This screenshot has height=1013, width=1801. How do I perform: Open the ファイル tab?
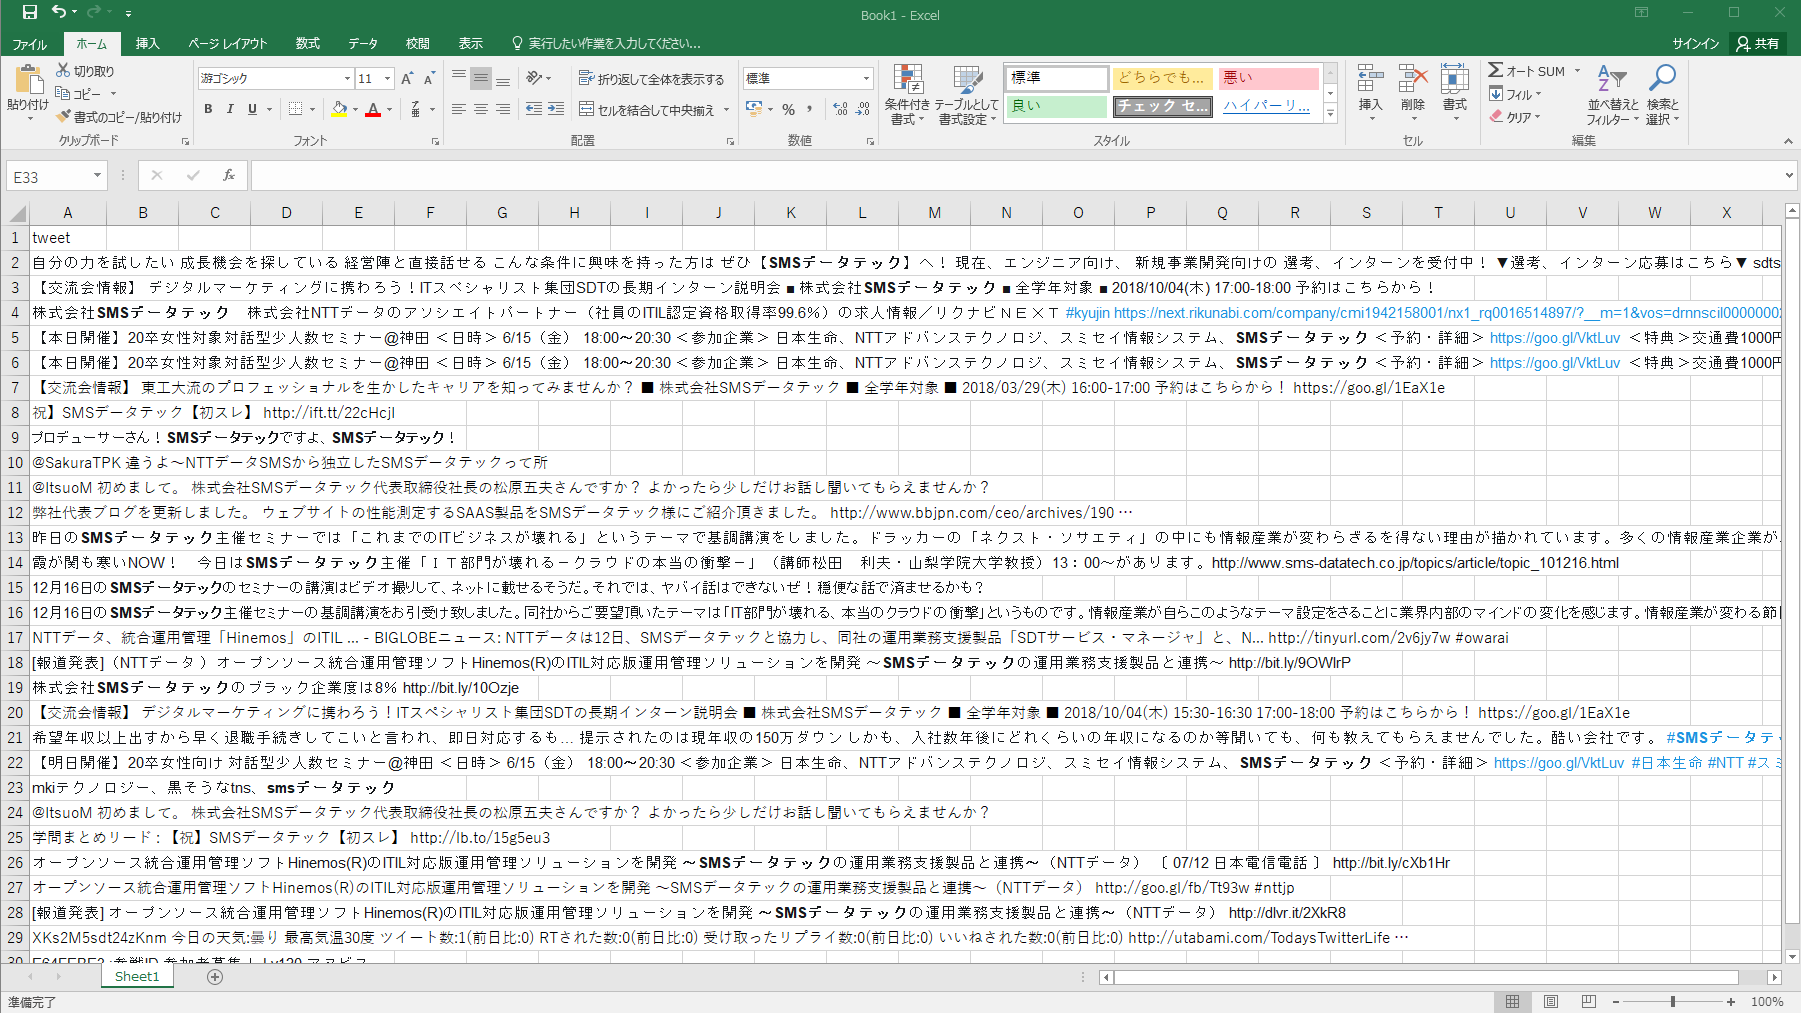point(29,43)
